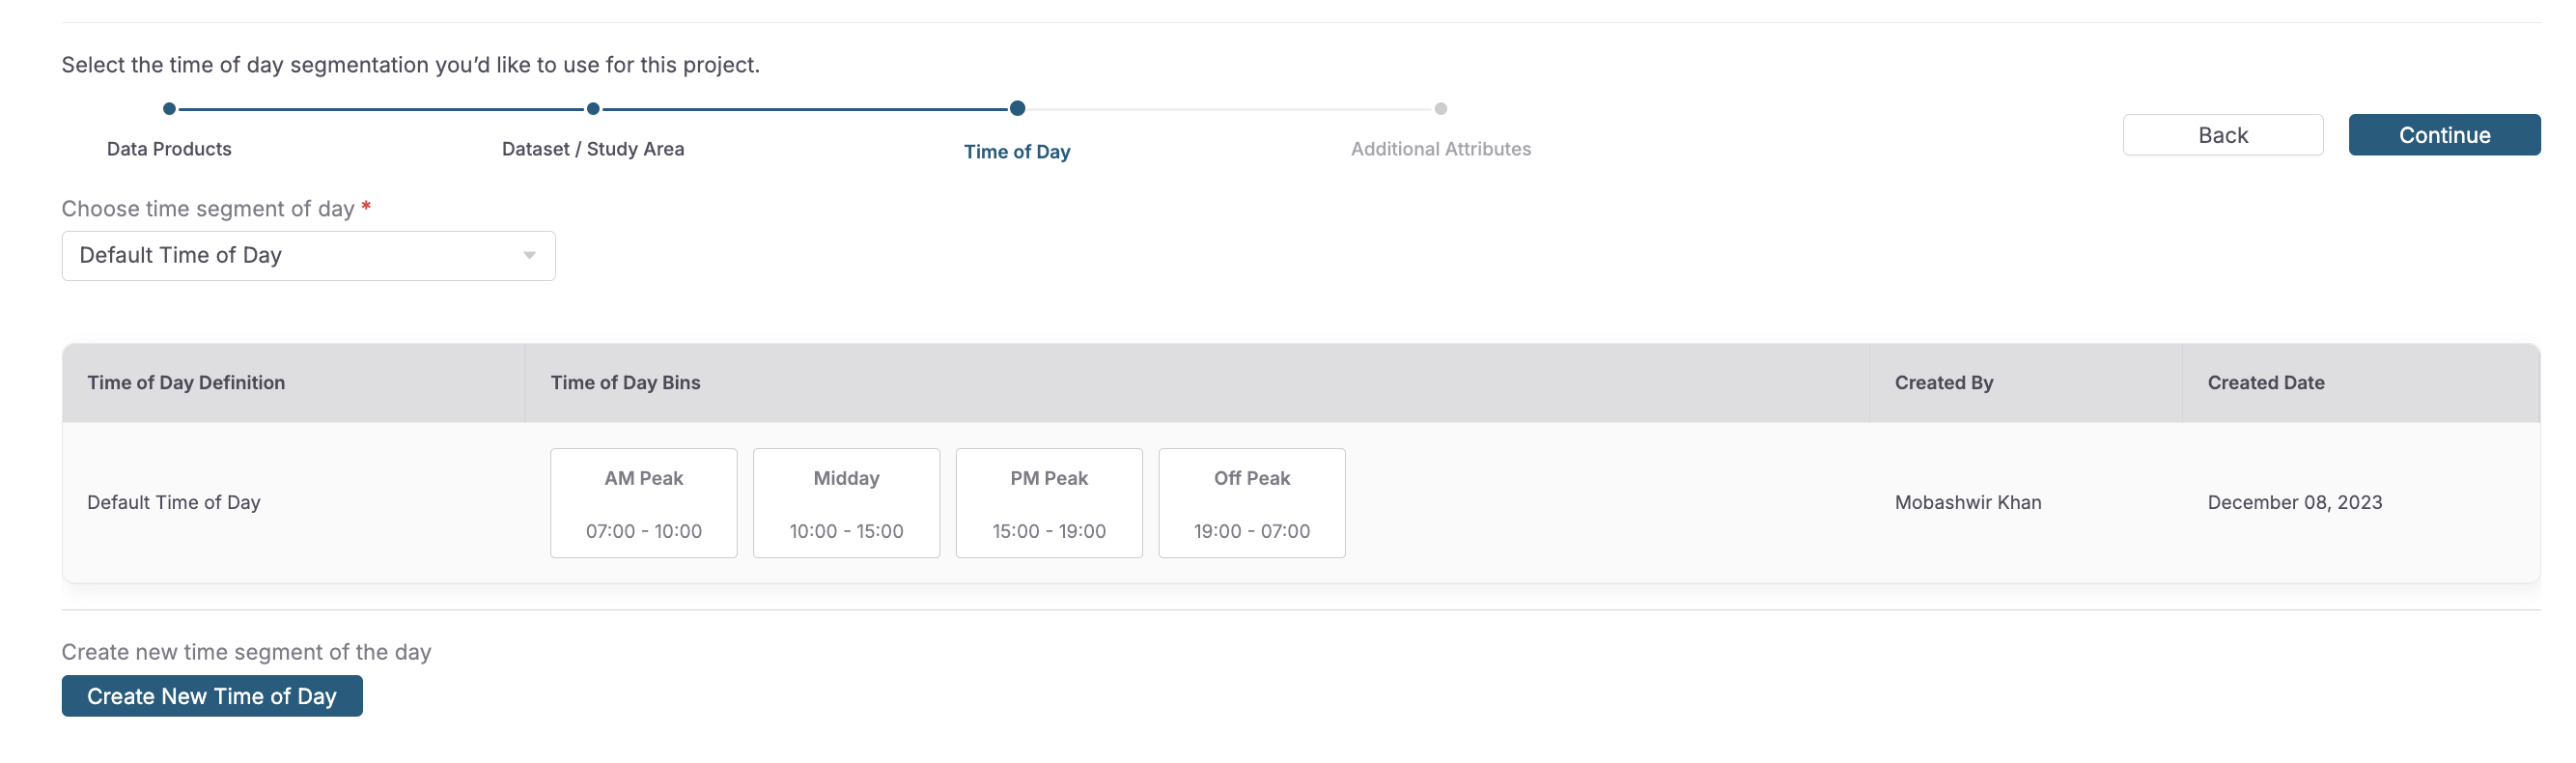Open the time segment dropdown arrow
The width and height of the screenshot is (2576, 763).
529,256
